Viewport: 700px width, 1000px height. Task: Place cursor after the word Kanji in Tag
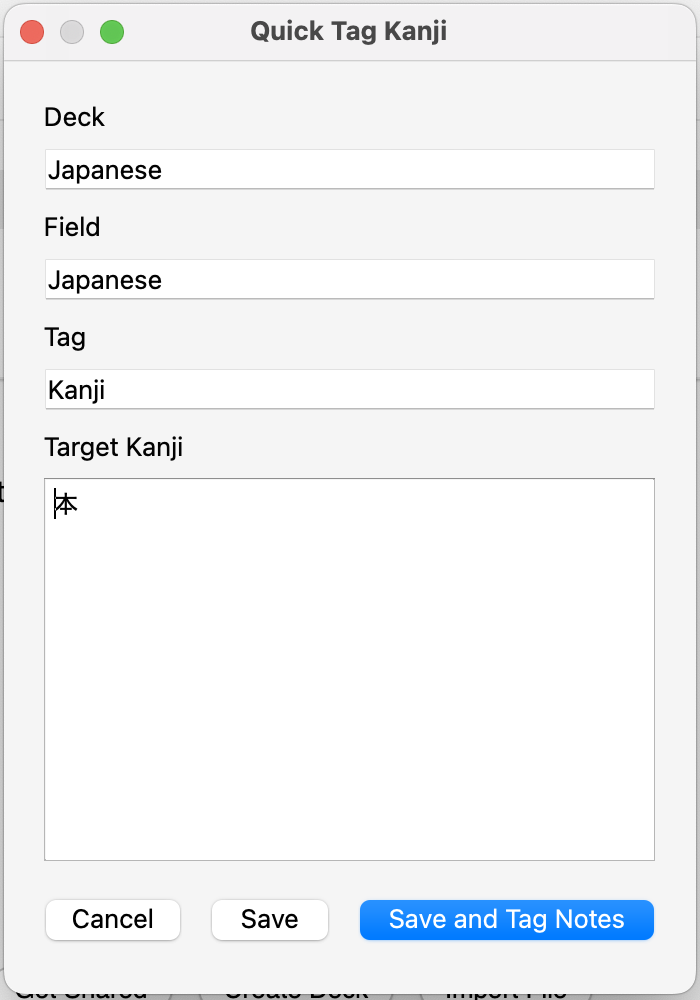[x=107, y=390]
